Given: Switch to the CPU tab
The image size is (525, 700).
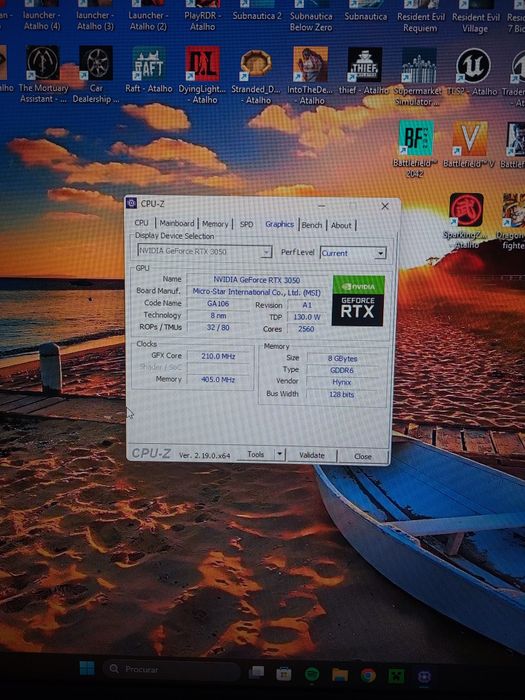Looking at the screenshot, I should (x=142, y=222).
